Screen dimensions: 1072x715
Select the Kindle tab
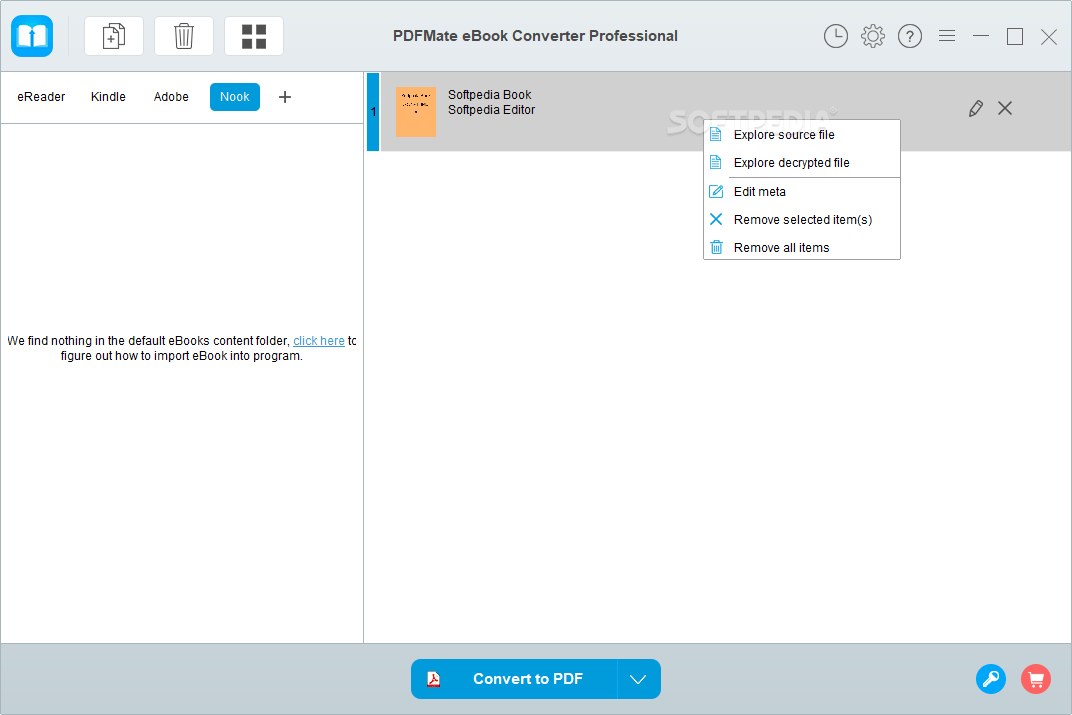coord(108,97)
